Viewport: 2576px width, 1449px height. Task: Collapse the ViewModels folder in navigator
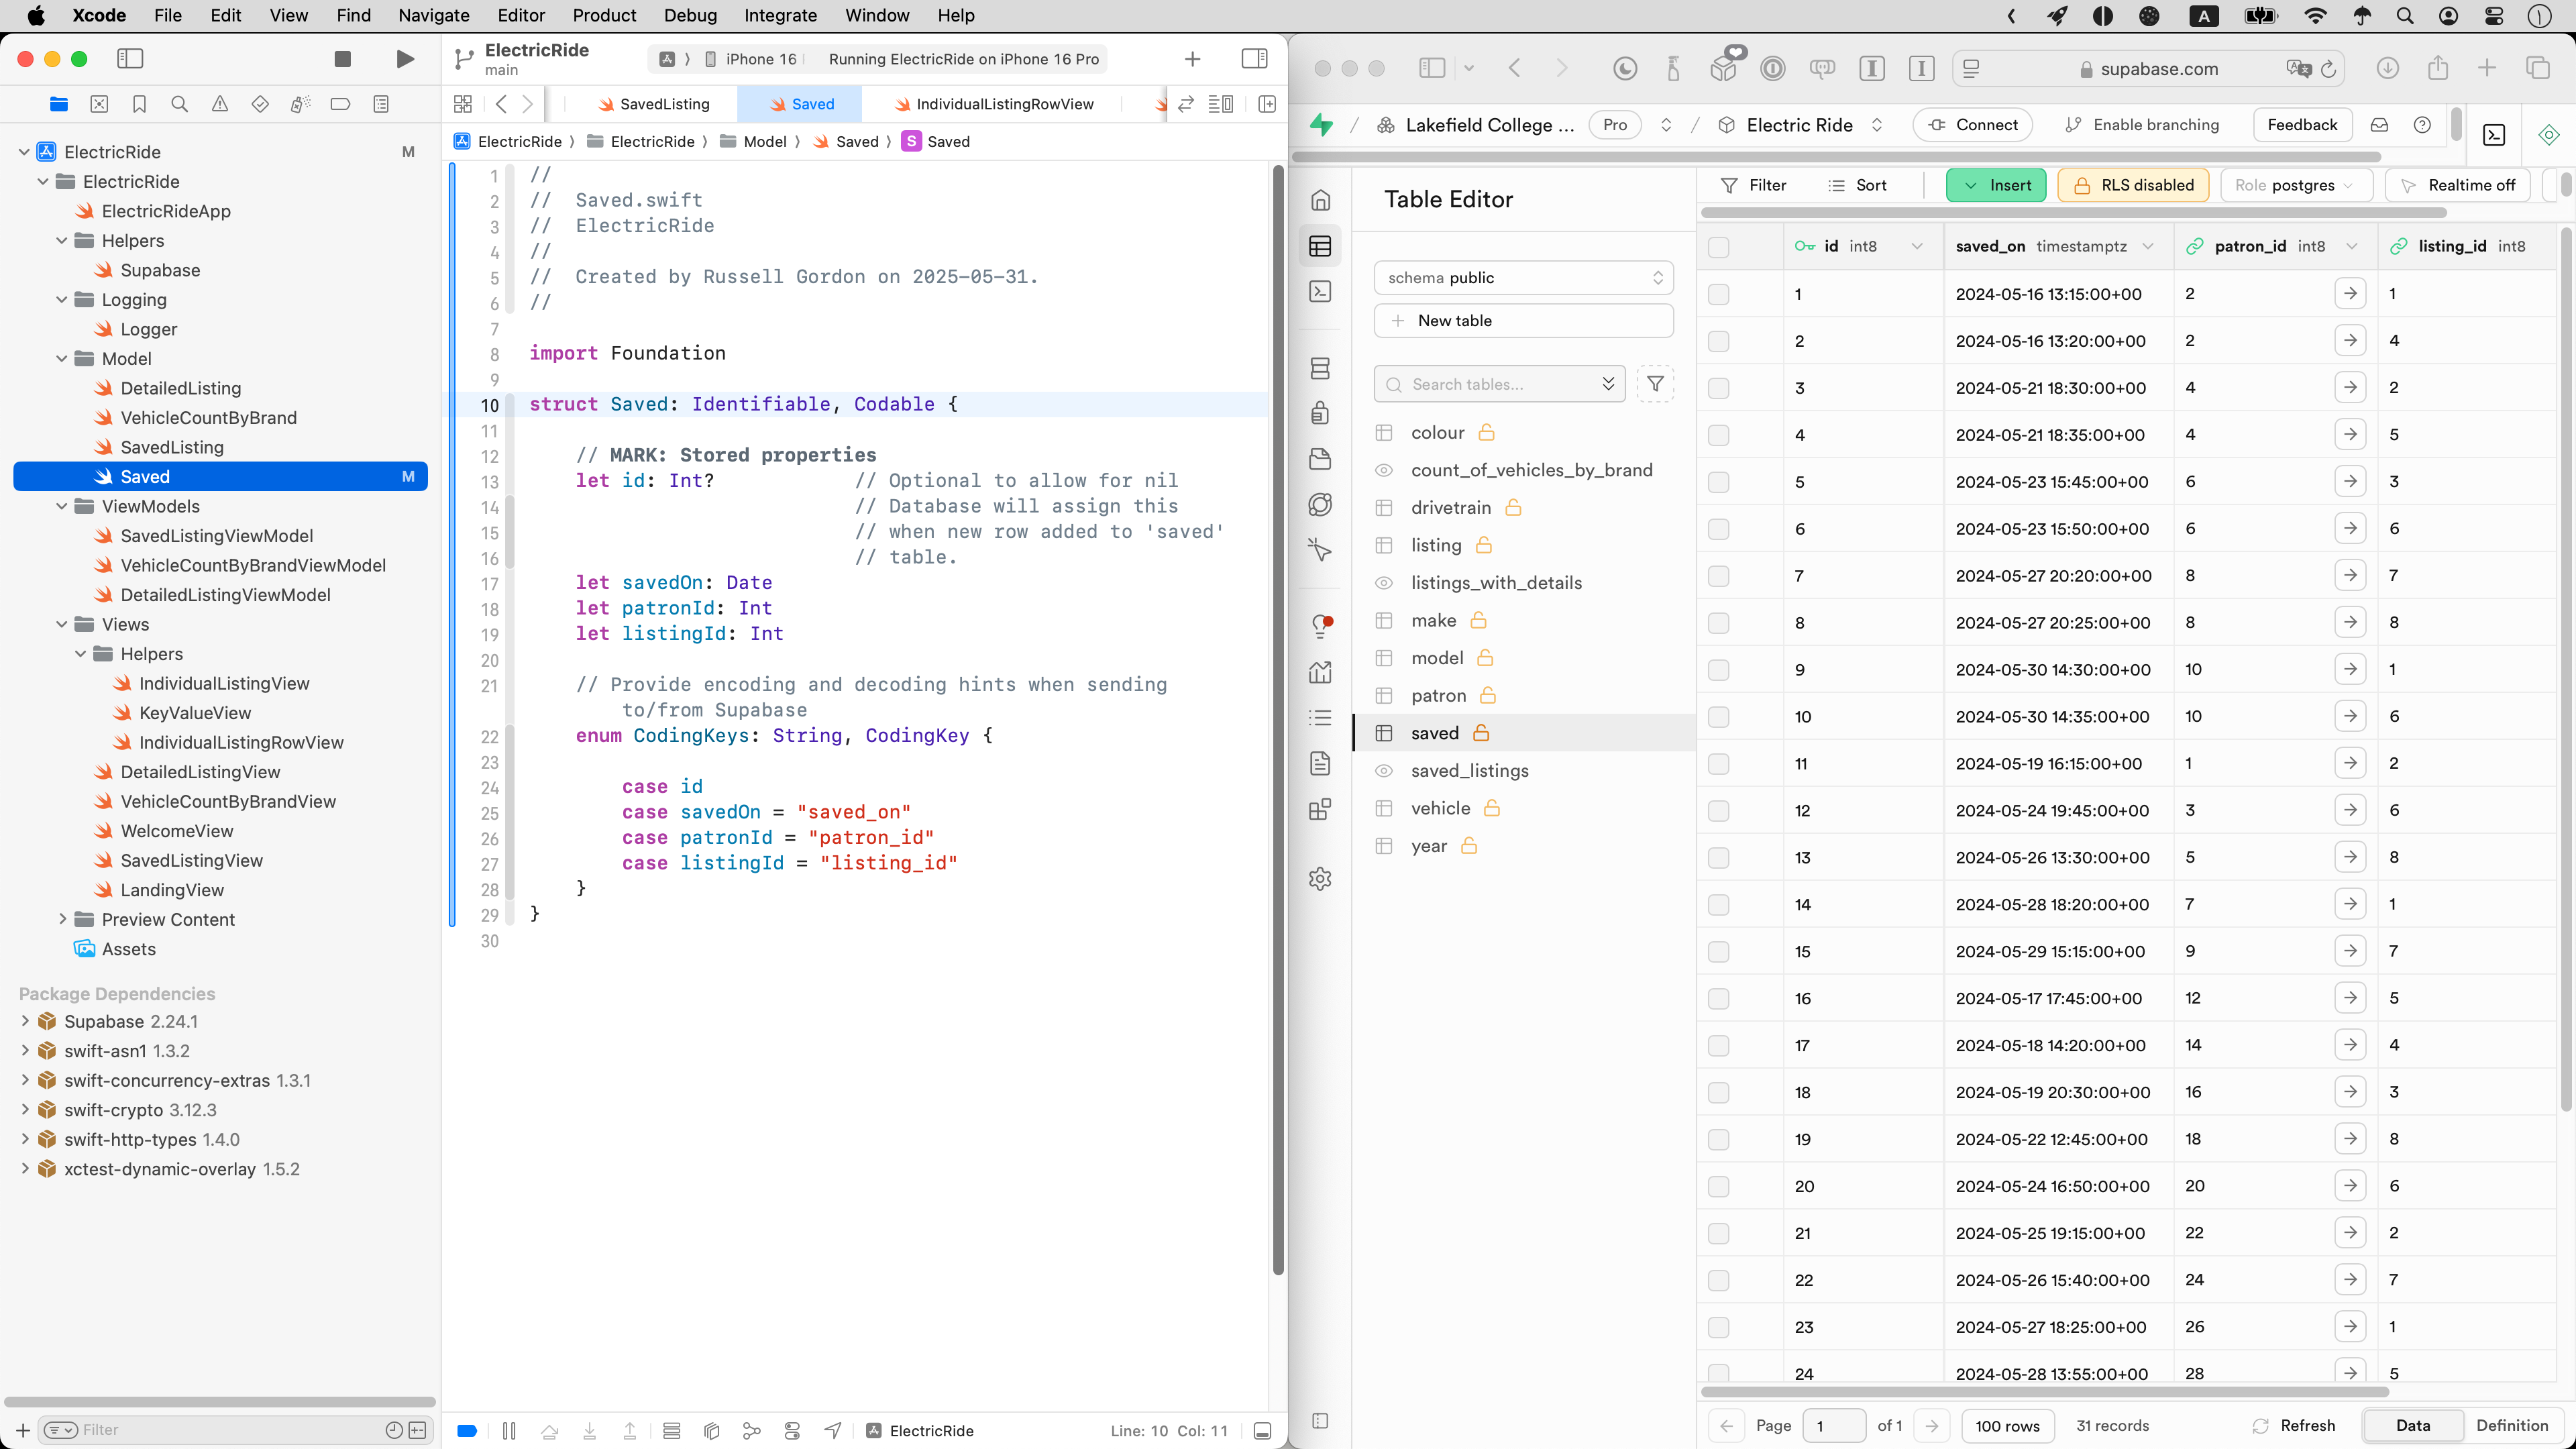[x=62, y=506]
